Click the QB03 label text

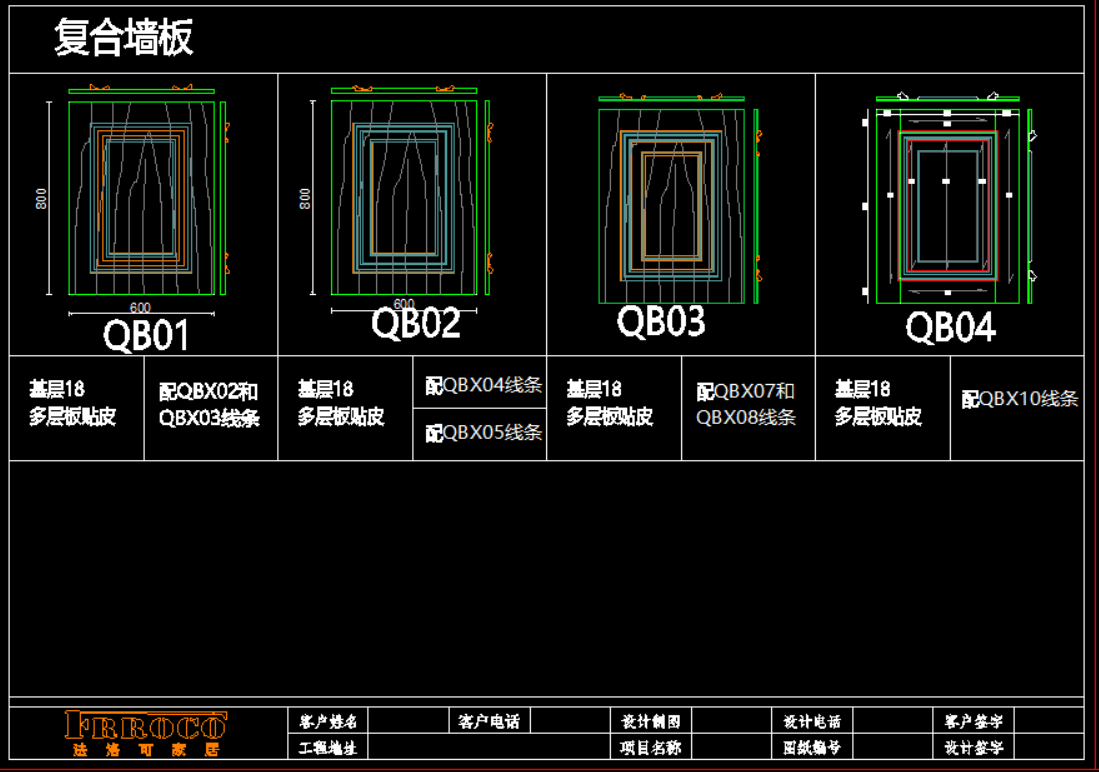661,322
